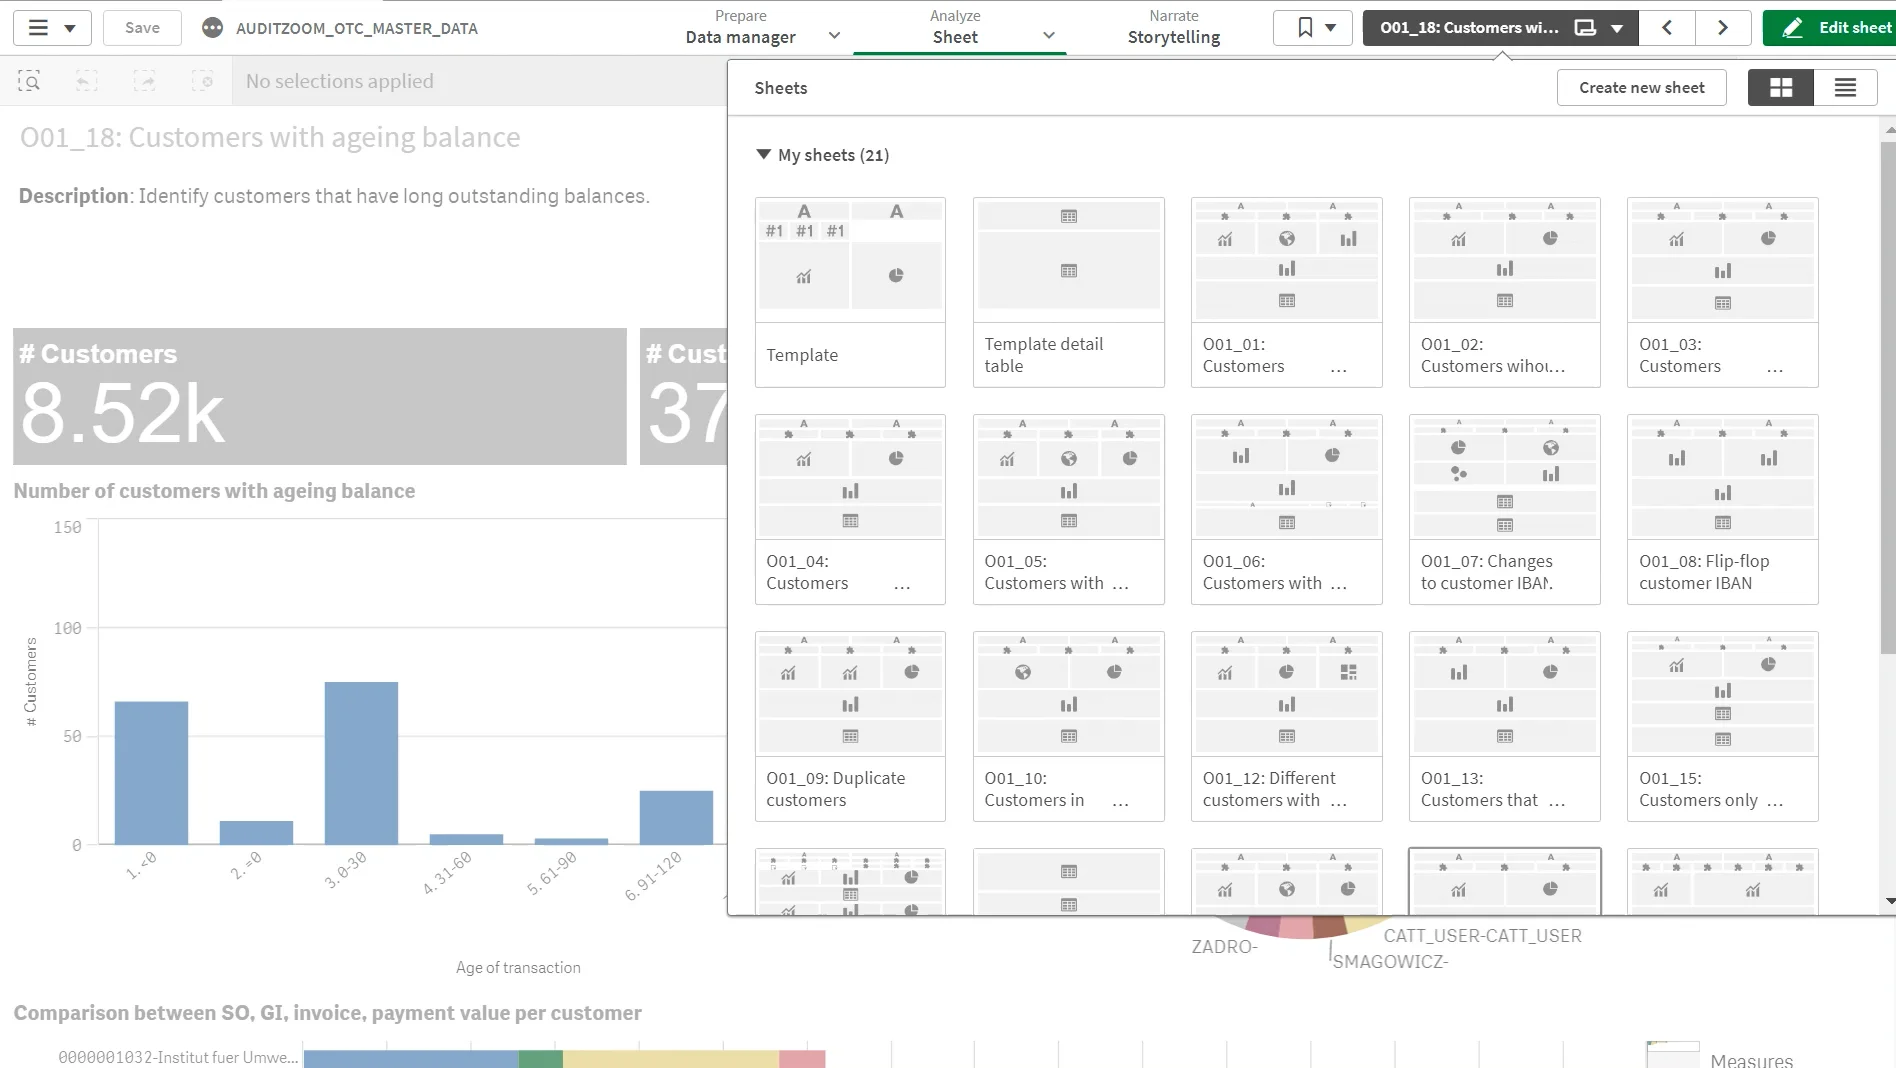Navigate to the previous sheet arrow
Image resolution: width=1896 pixels, height=1068 pixels.
1667,27
